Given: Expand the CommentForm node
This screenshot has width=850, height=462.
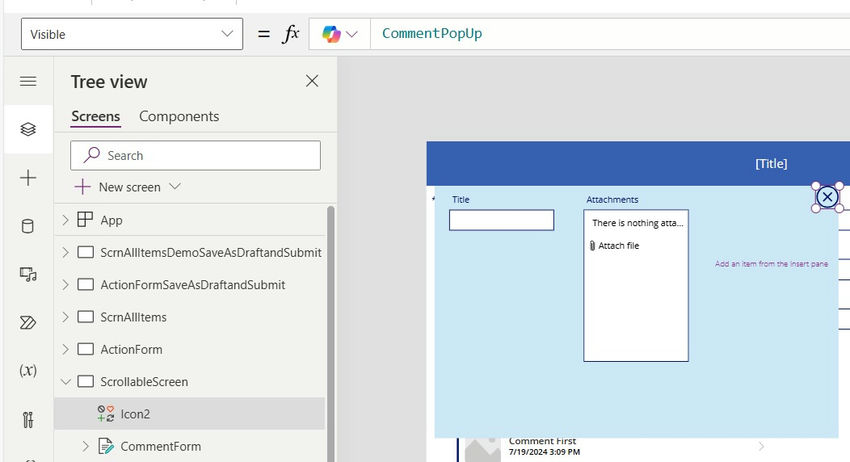Looking at the screenshot, I should click(86, 446).
